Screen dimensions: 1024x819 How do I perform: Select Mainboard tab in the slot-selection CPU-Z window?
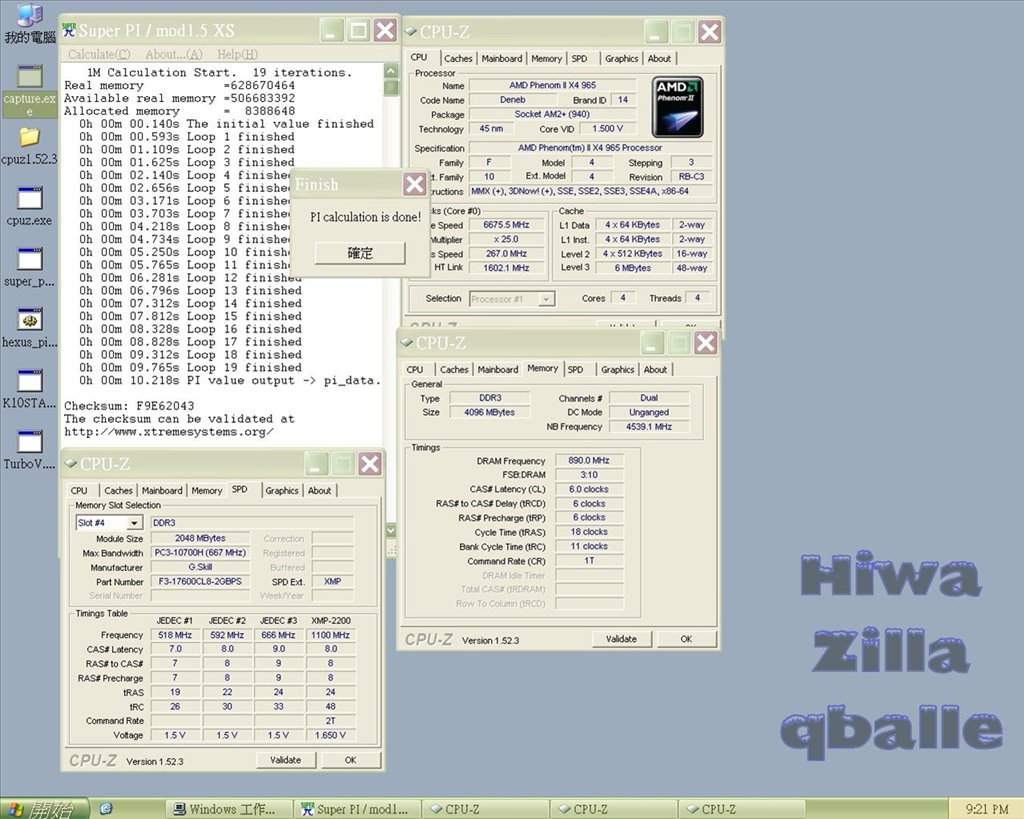click(x=162, y=490)
